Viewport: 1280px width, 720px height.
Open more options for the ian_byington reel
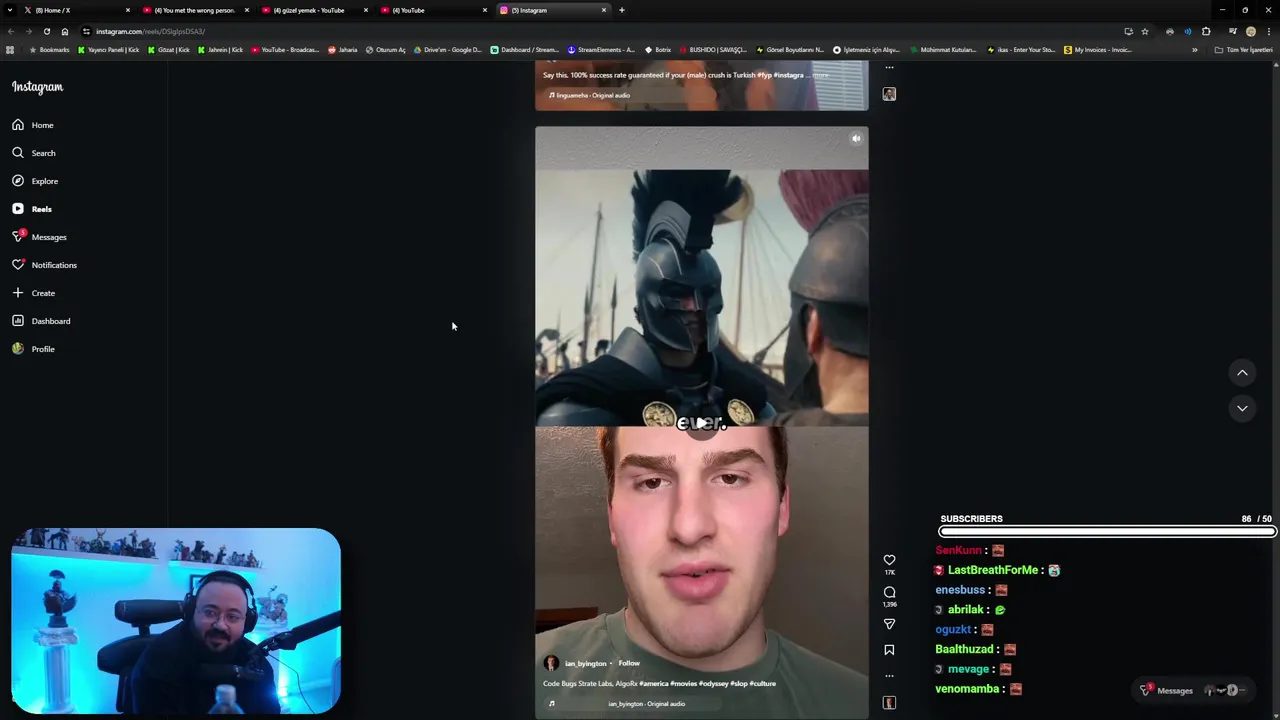(889, 676)
